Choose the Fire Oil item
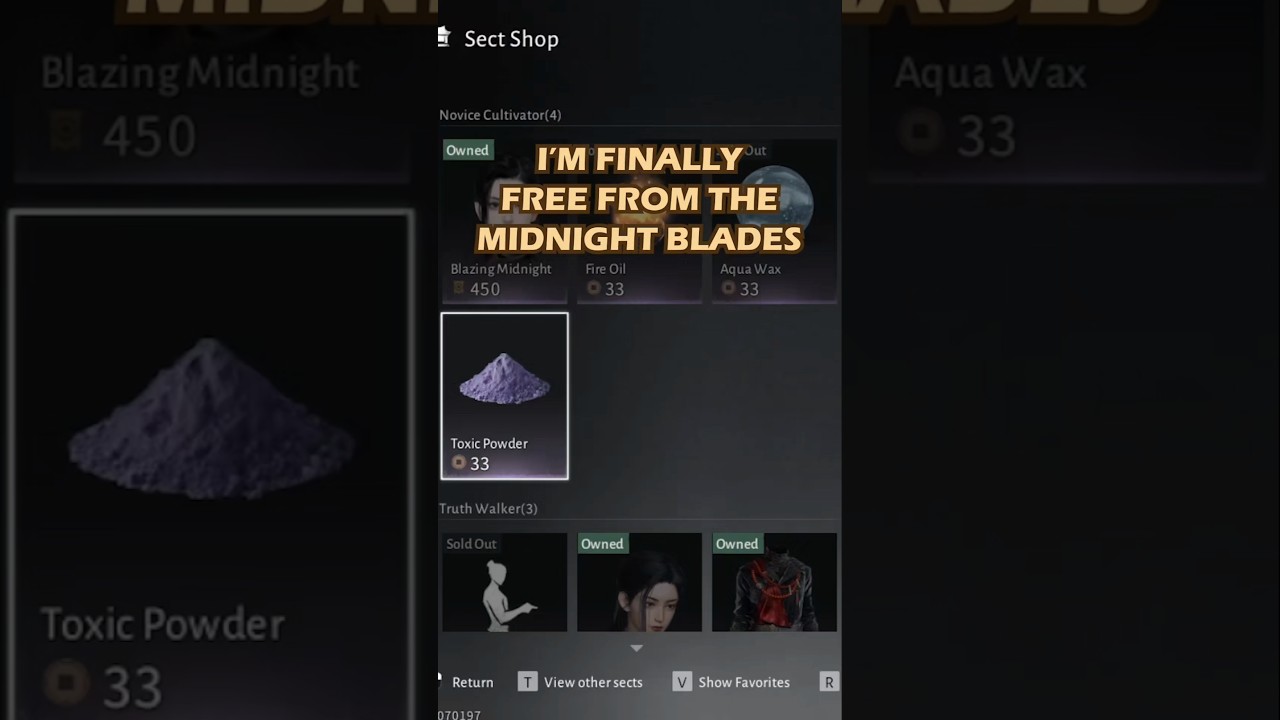Screen dimensions: 1280x720 point(639,221)
